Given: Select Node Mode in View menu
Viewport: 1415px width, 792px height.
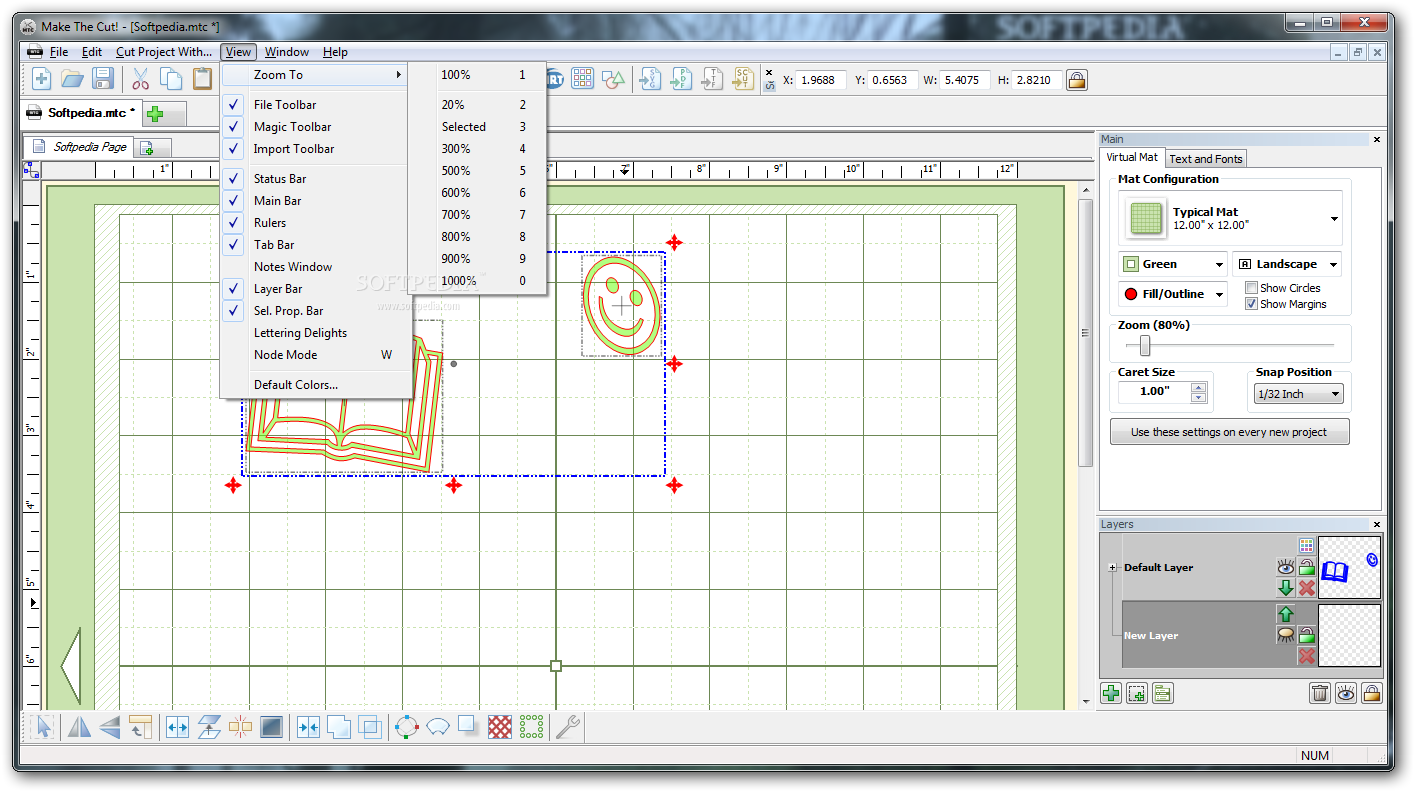Looking at the screenshot, I should pos(314,355).
